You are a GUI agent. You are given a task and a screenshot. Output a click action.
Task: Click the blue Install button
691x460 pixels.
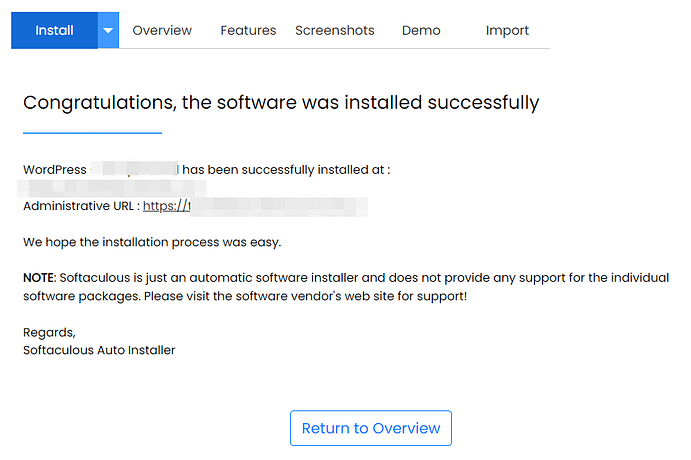[54, 30]
